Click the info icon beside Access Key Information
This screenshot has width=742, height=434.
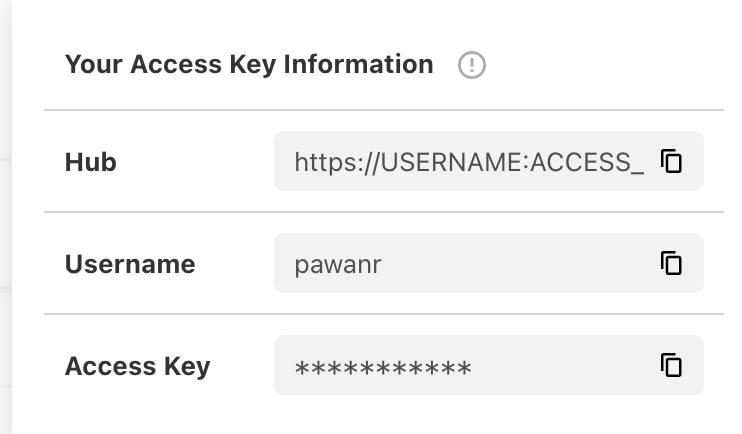[471, 66]
